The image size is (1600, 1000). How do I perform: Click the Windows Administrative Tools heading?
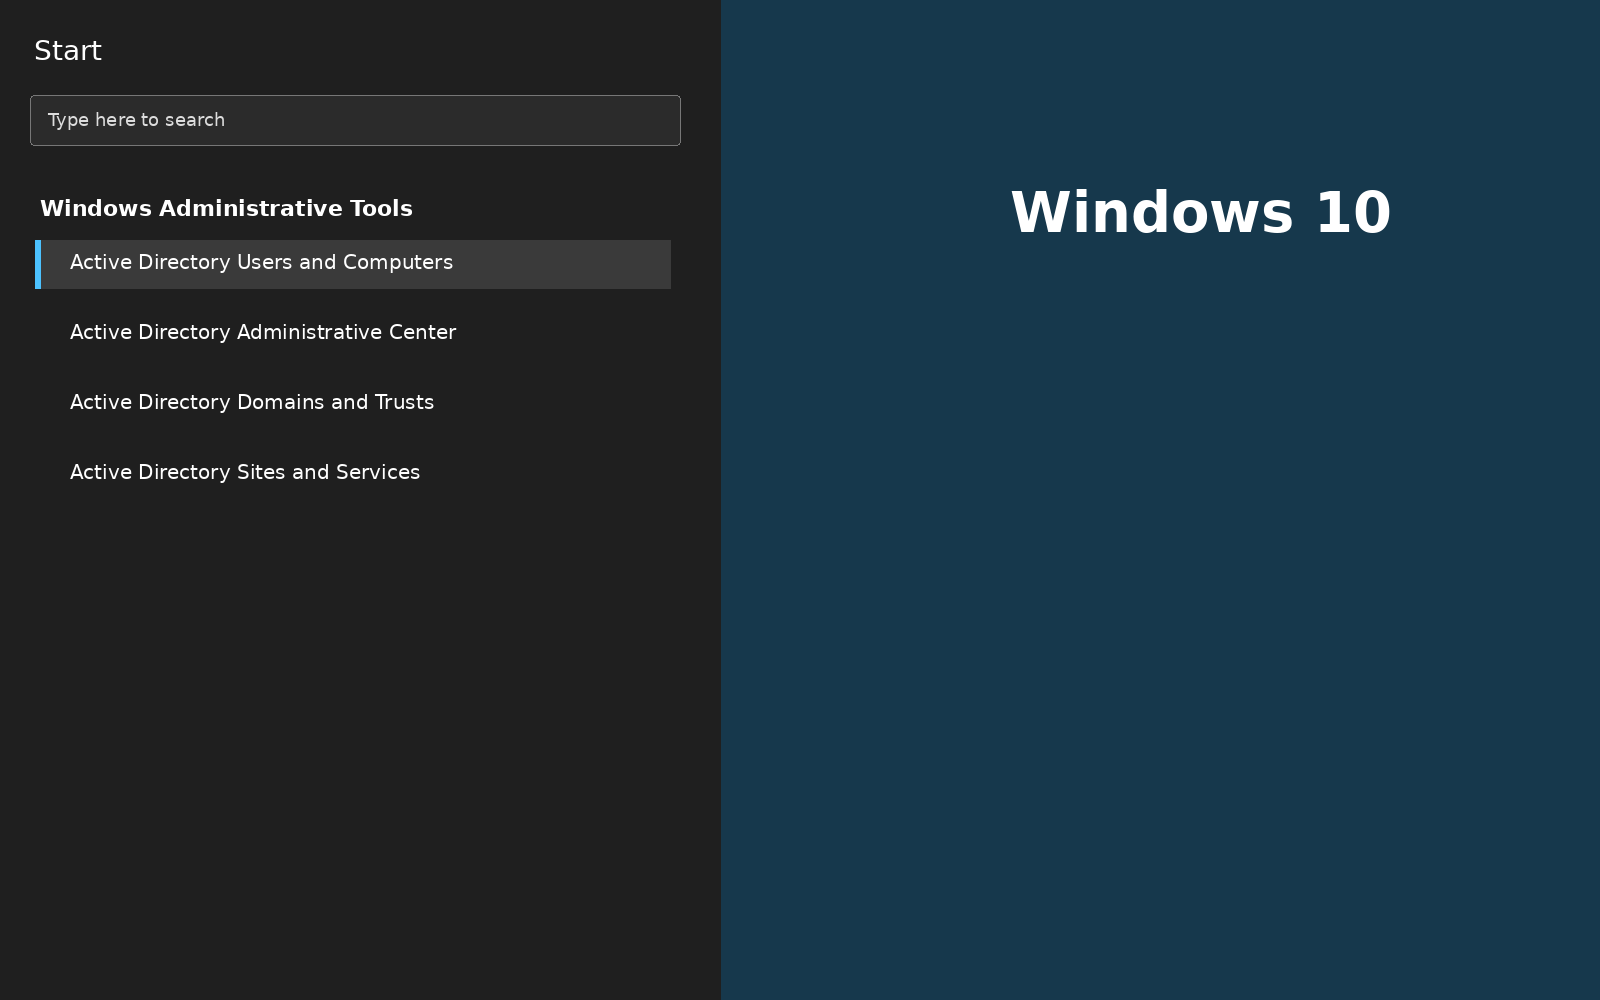click(226, 209)
